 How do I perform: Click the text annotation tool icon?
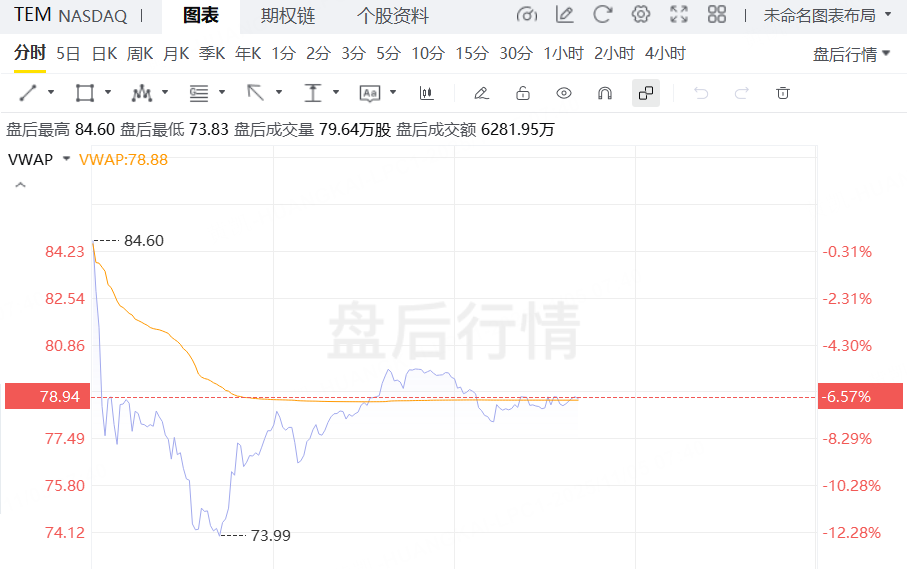370,93
